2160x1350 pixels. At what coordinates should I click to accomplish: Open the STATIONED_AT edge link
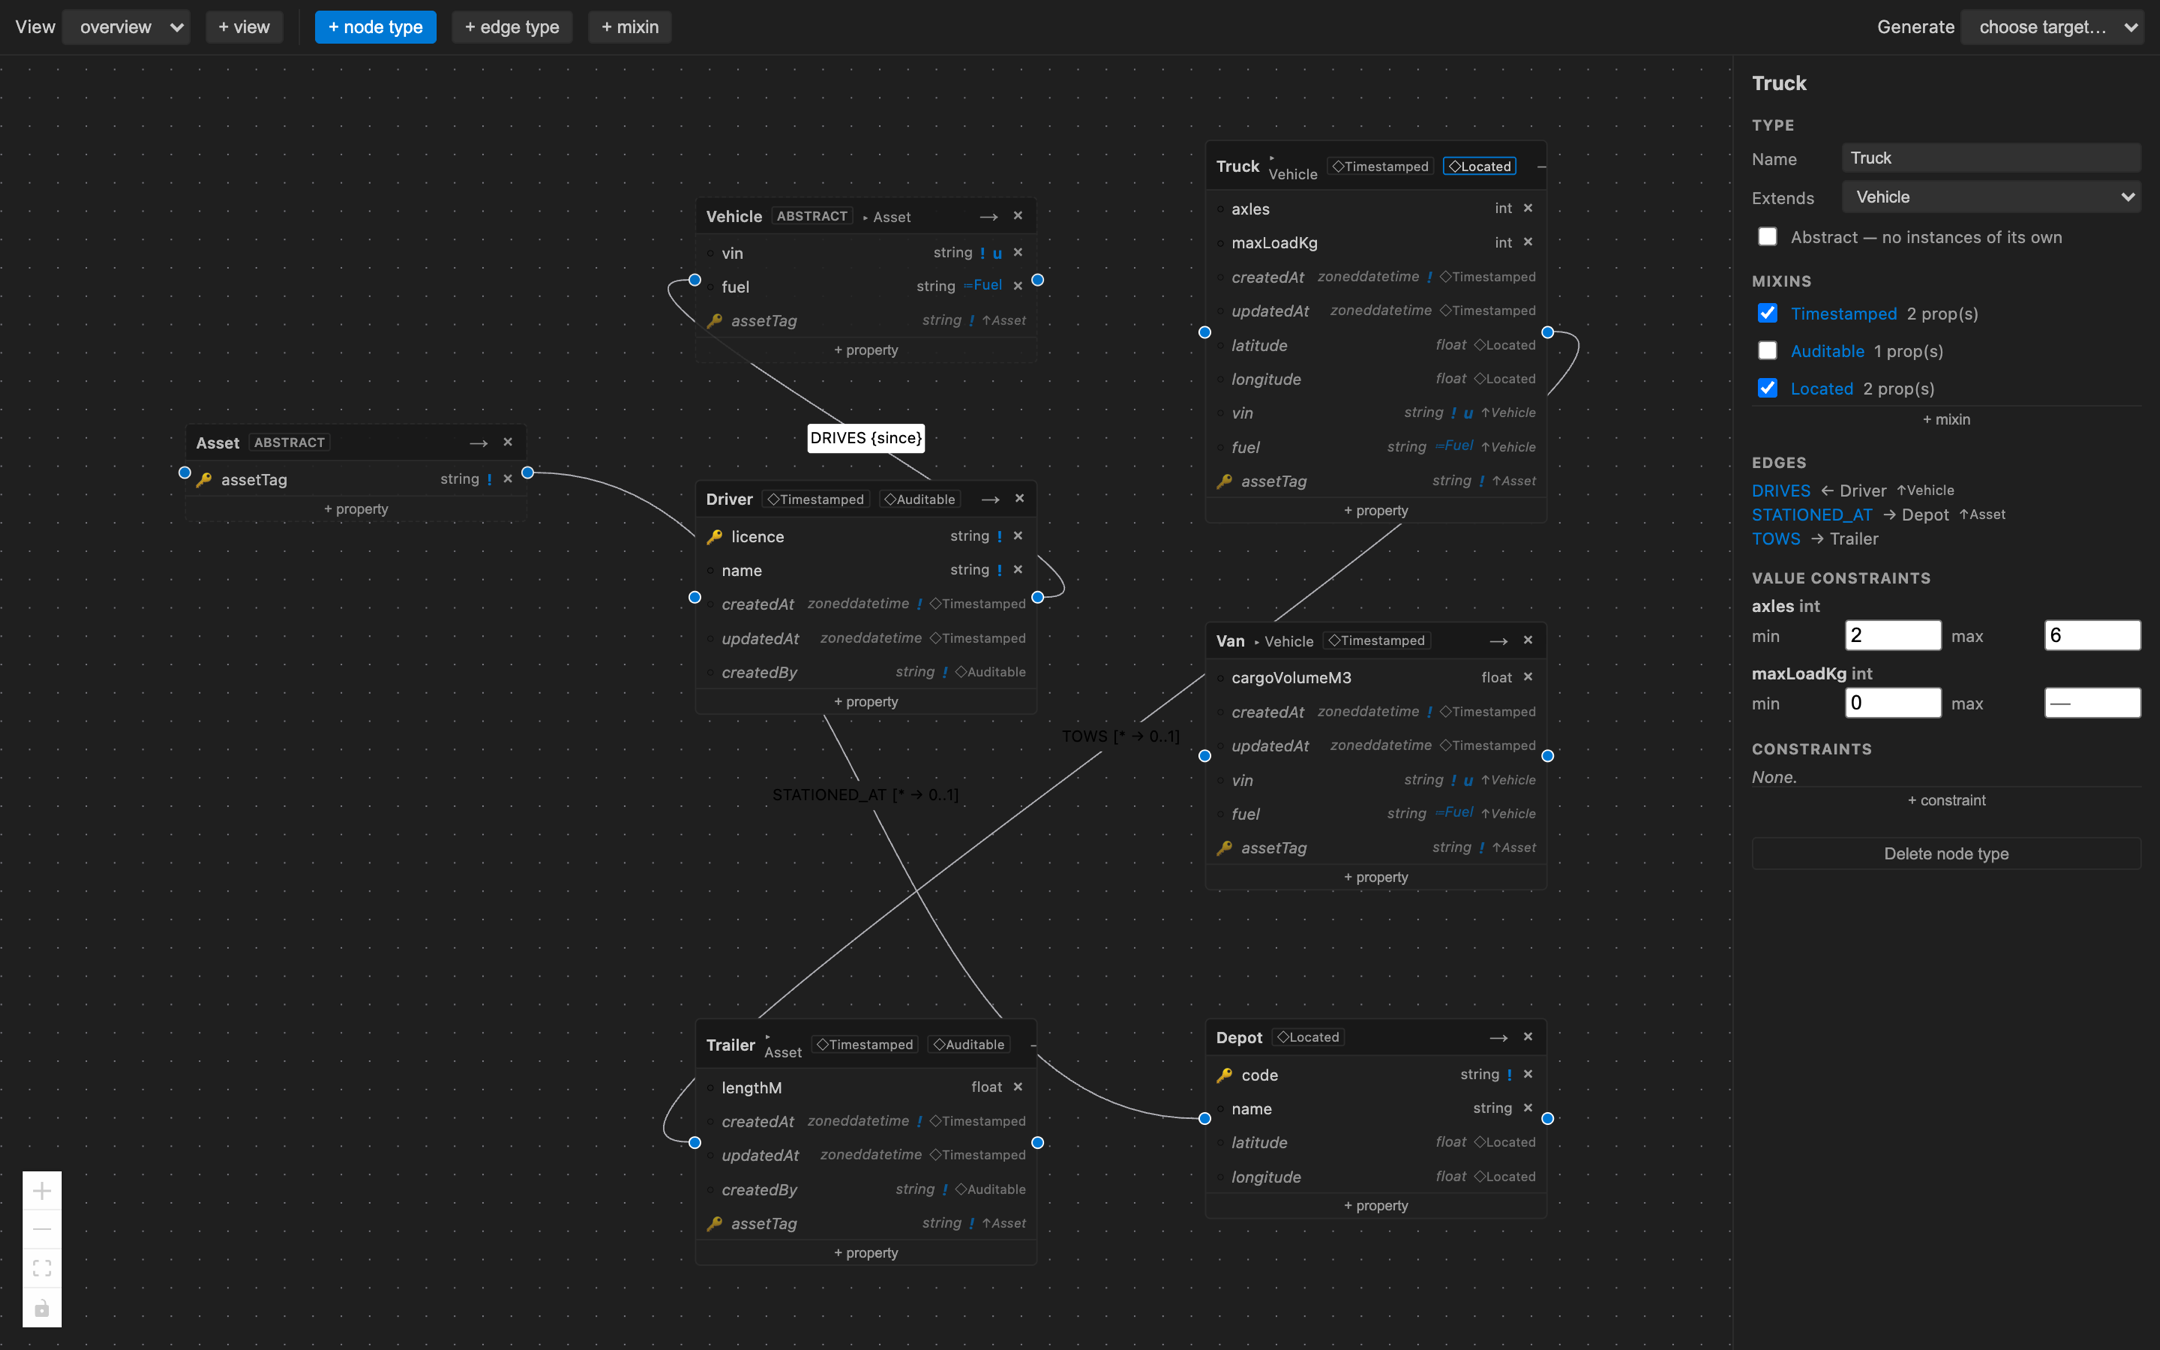click(x=1812, y=514)
